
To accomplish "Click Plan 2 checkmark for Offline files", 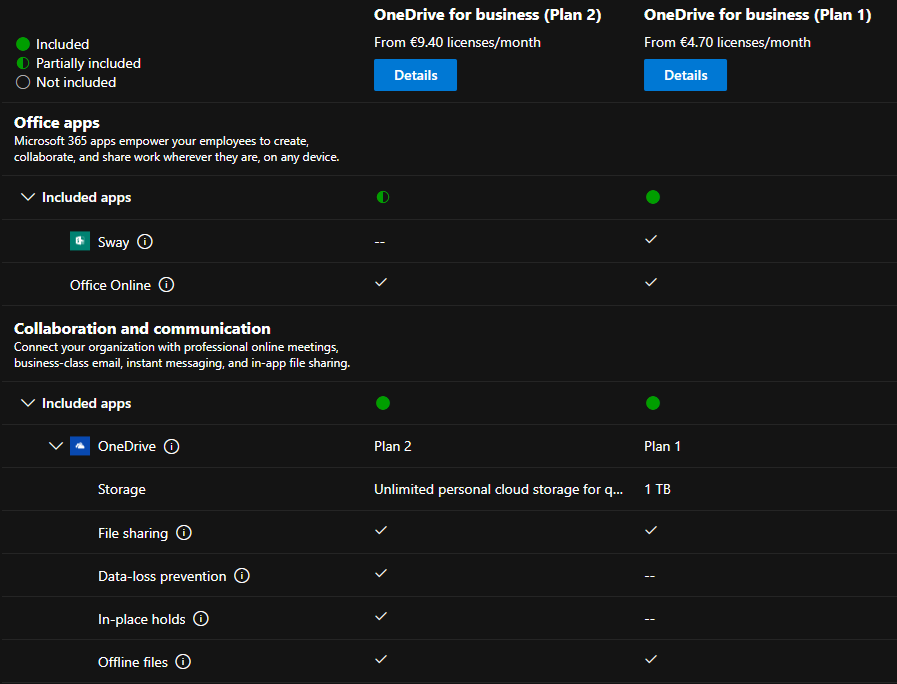I will [381, 659].
